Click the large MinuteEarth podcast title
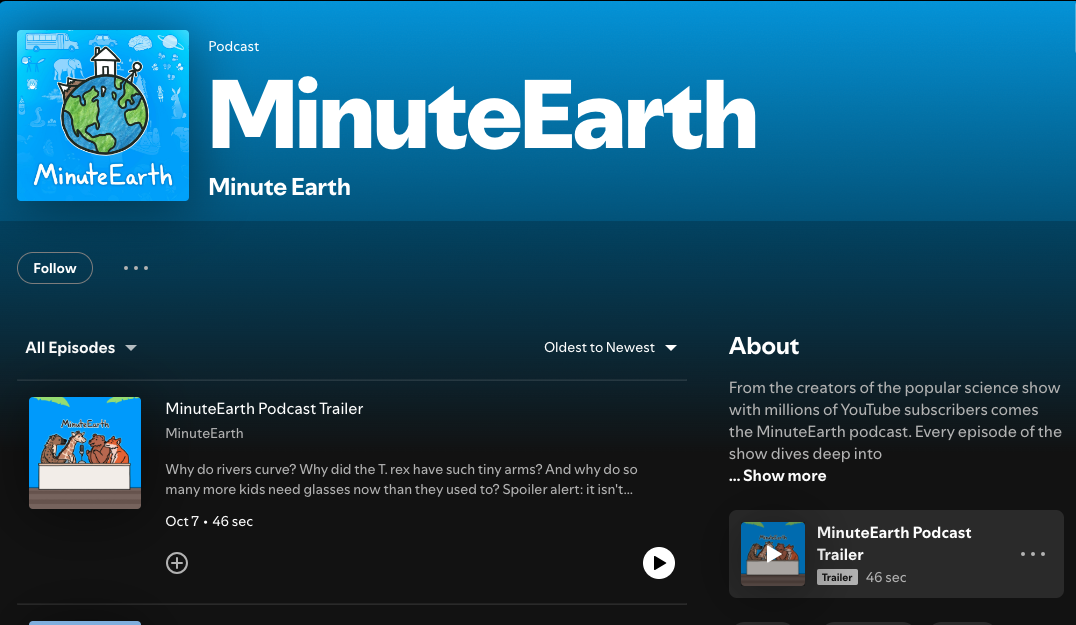Image resolution: width=1076 pixels, height=625 pixels. [x=482, y=115]
